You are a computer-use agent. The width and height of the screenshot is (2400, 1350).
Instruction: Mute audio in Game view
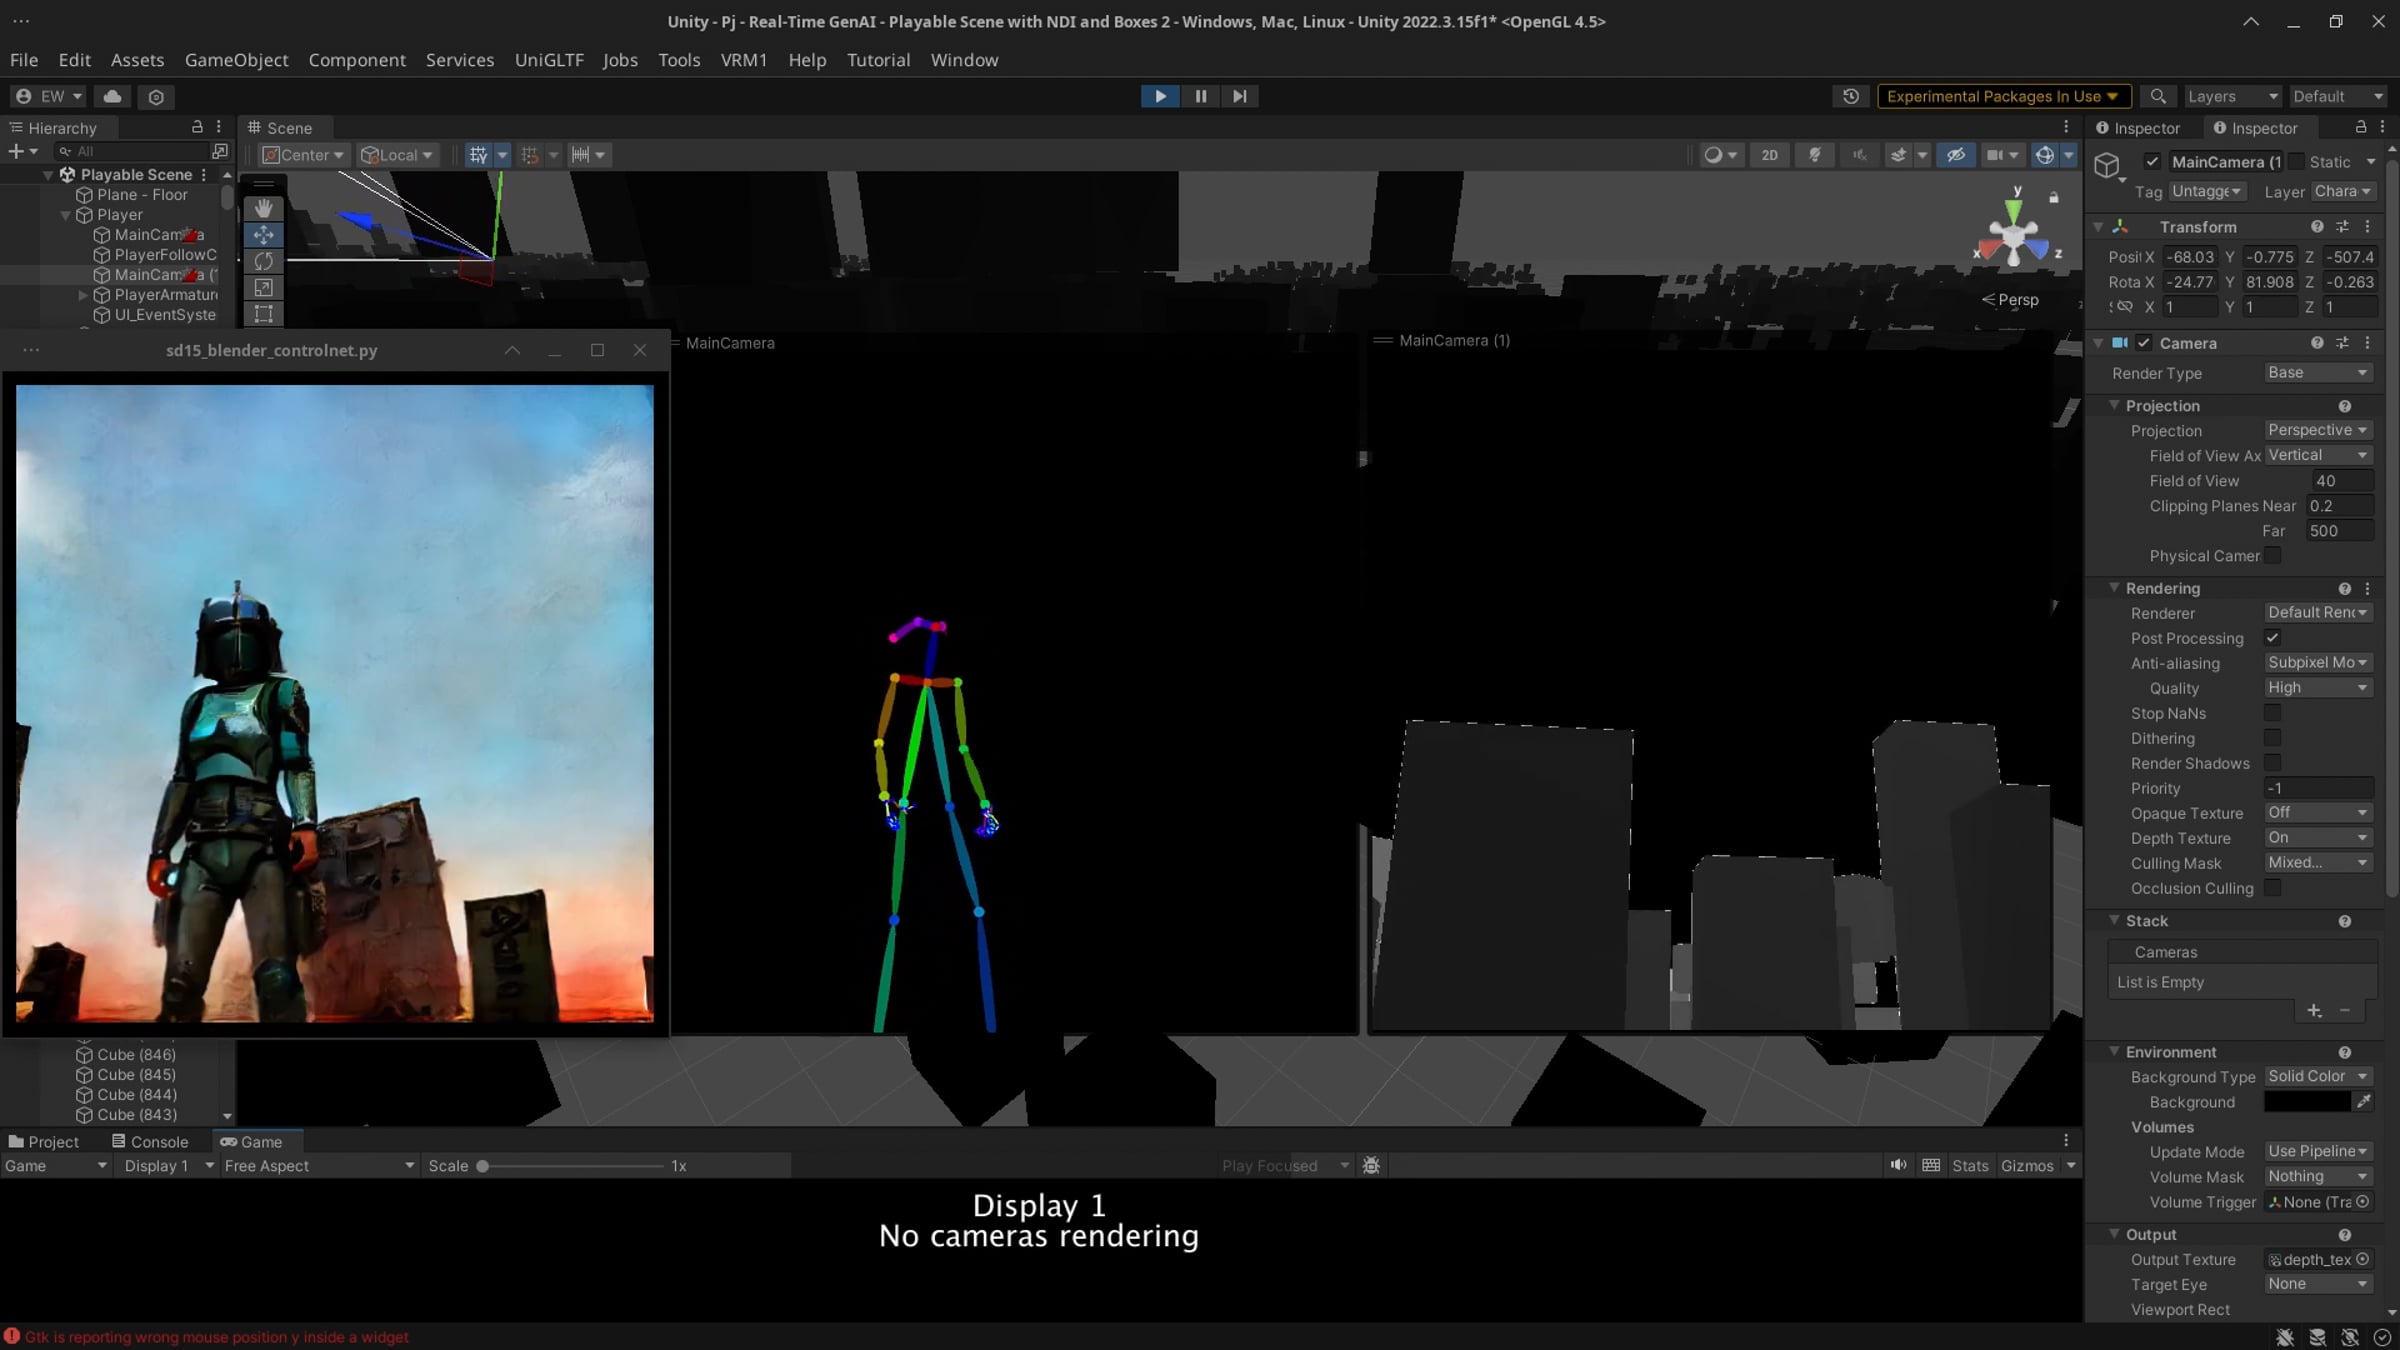coord(1897,1165)
